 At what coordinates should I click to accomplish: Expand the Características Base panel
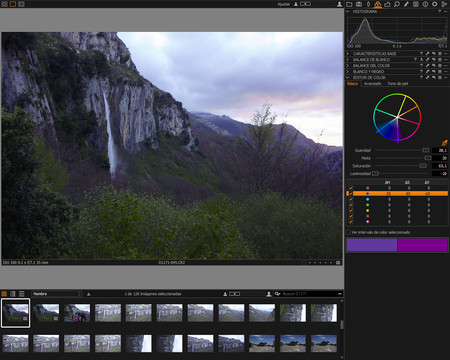coord(348,53)
